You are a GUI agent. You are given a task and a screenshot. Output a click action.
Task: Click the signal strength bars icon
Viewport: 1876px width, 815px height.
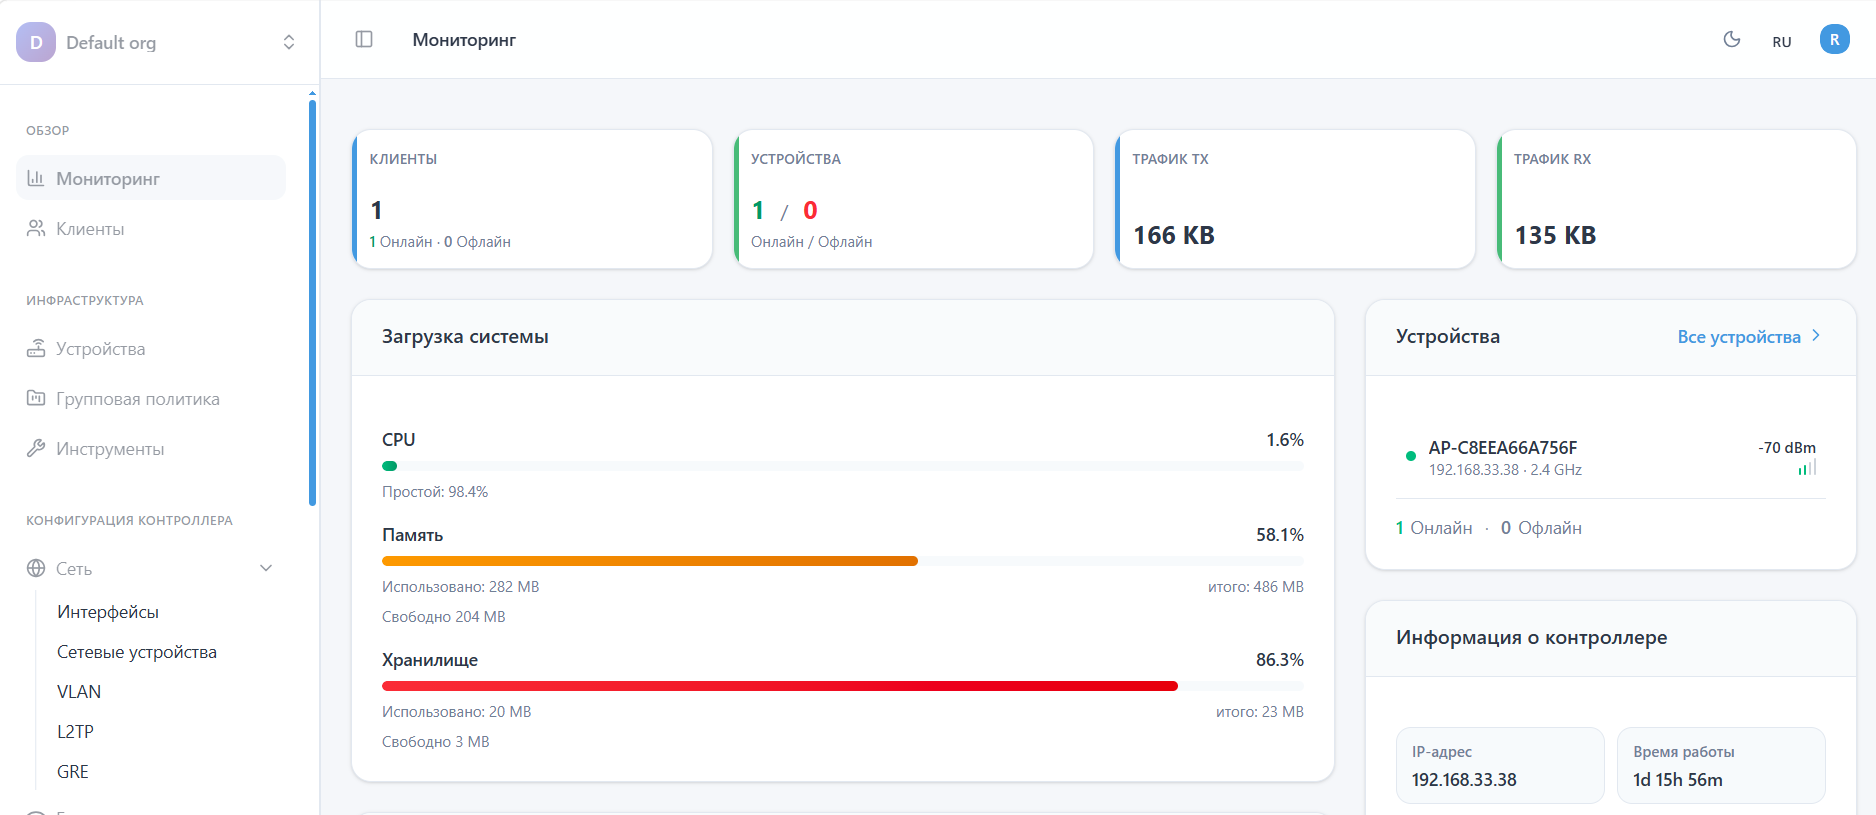[1806, 468]
